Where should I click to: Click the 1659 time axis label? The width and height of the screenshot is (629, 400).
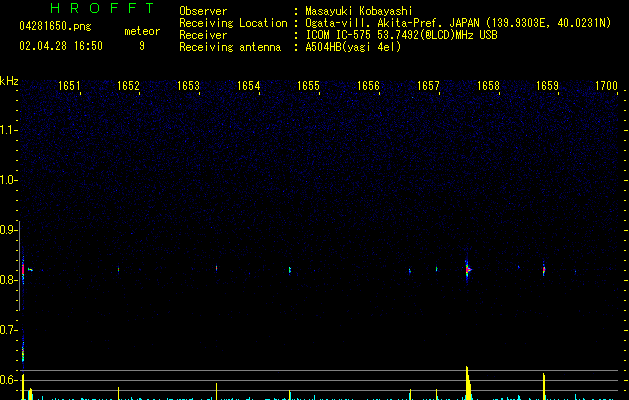click(548, 86)
